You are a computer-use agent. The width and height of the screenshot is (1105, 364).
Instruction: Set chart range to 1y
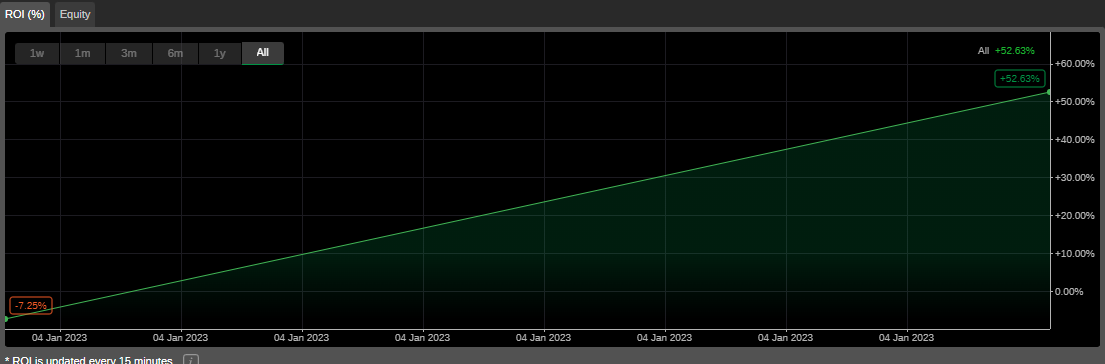[220, 53]
